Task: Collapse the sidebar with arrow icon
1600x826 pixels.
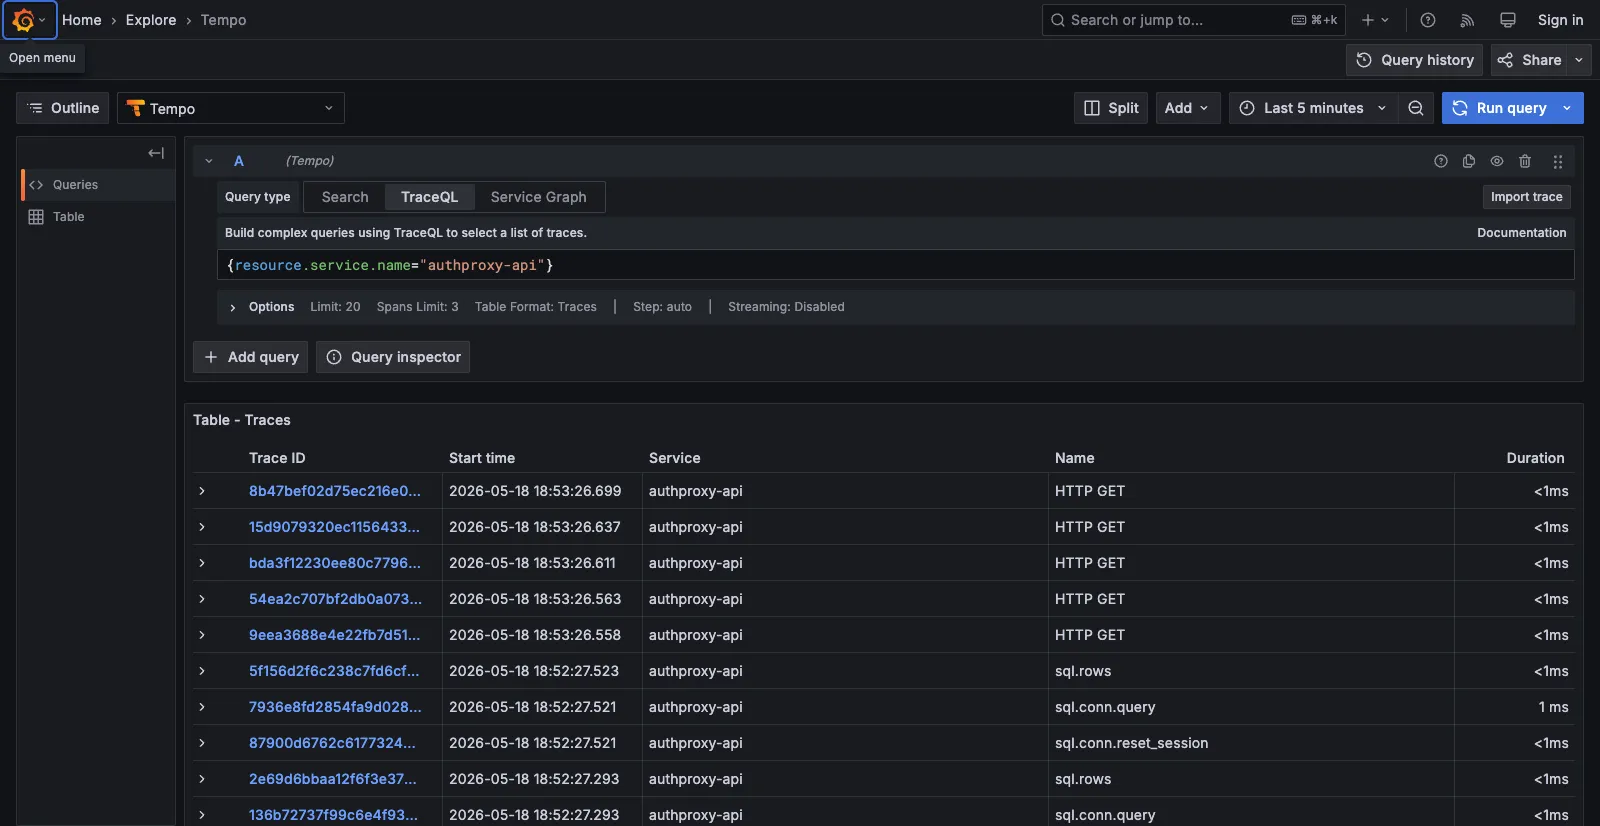Action: (156, 153)
